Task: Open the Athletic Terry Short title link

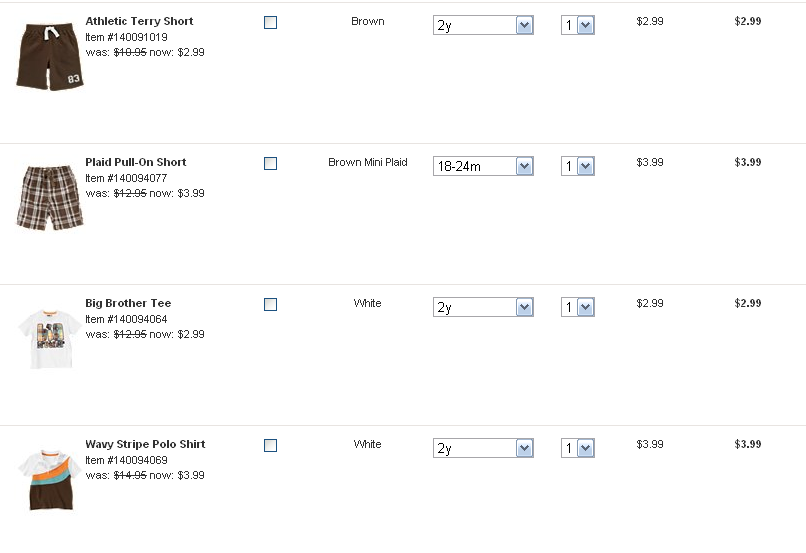Action: 139,21
